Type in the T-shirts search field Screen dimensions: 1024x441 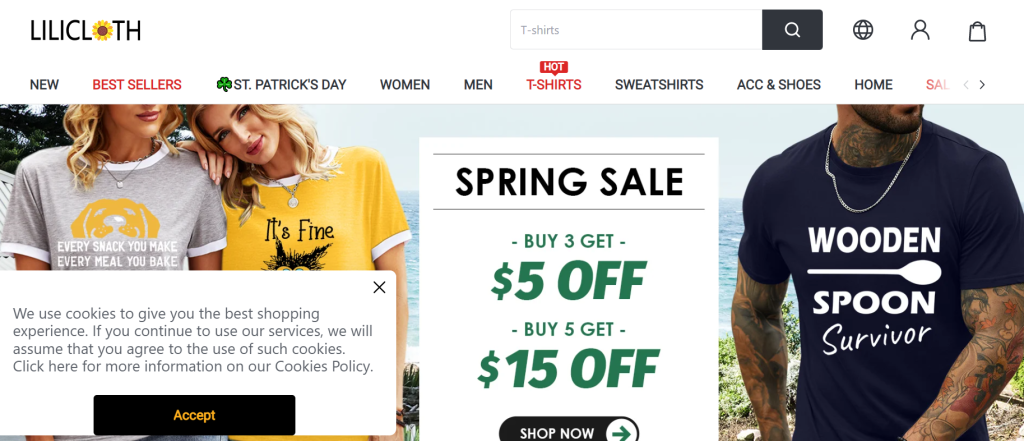(636, 30)
